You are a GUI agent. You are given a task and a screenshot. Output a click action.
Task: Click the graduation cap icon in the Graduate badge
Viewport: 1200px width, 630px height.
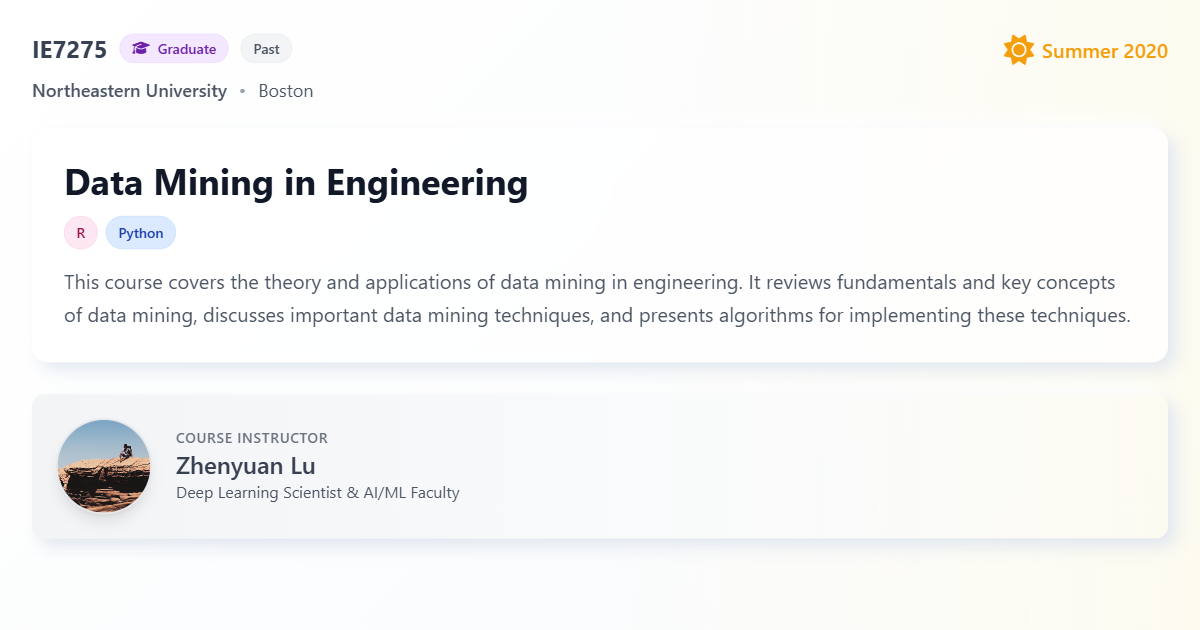pos(140,48)
